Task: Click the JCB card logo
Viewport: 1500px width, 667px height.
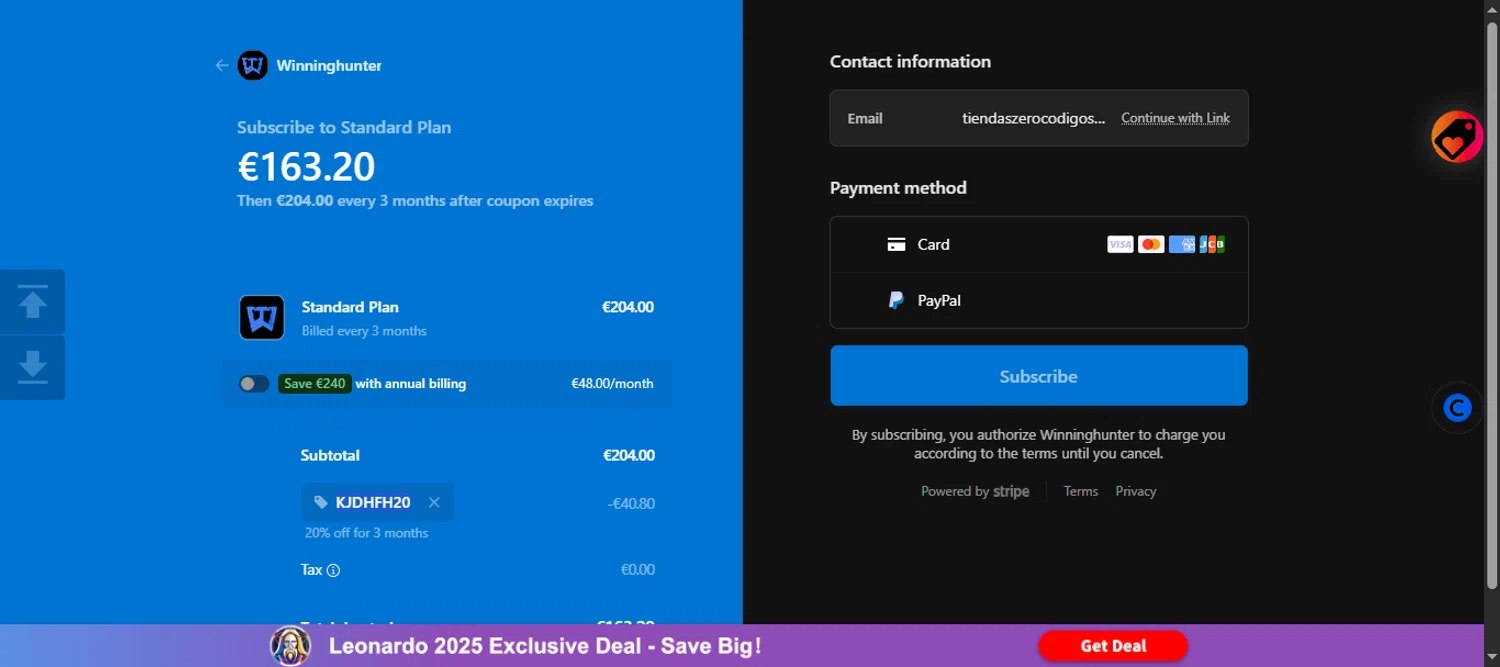Action: [x=1212, y=245]
